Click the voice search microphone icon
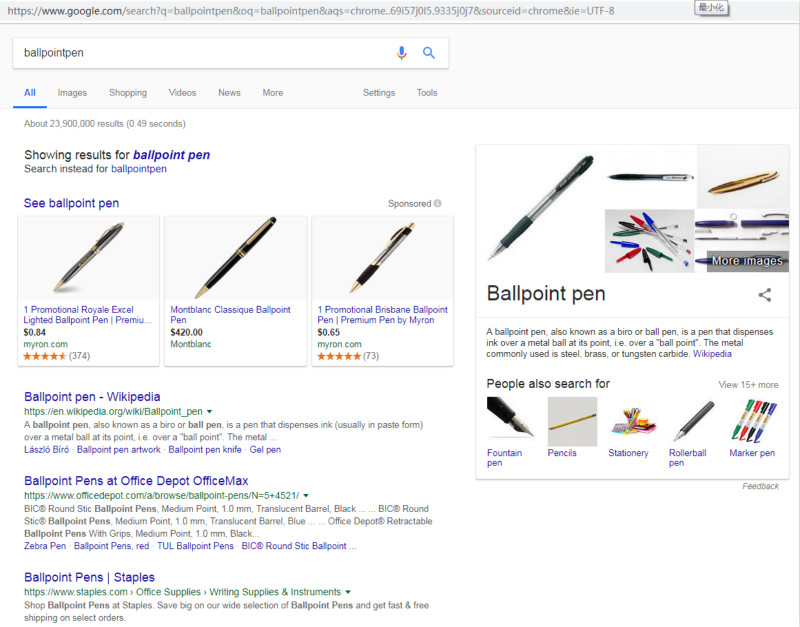The width and height of the screenshot is (800, 627). coord(402,53)
